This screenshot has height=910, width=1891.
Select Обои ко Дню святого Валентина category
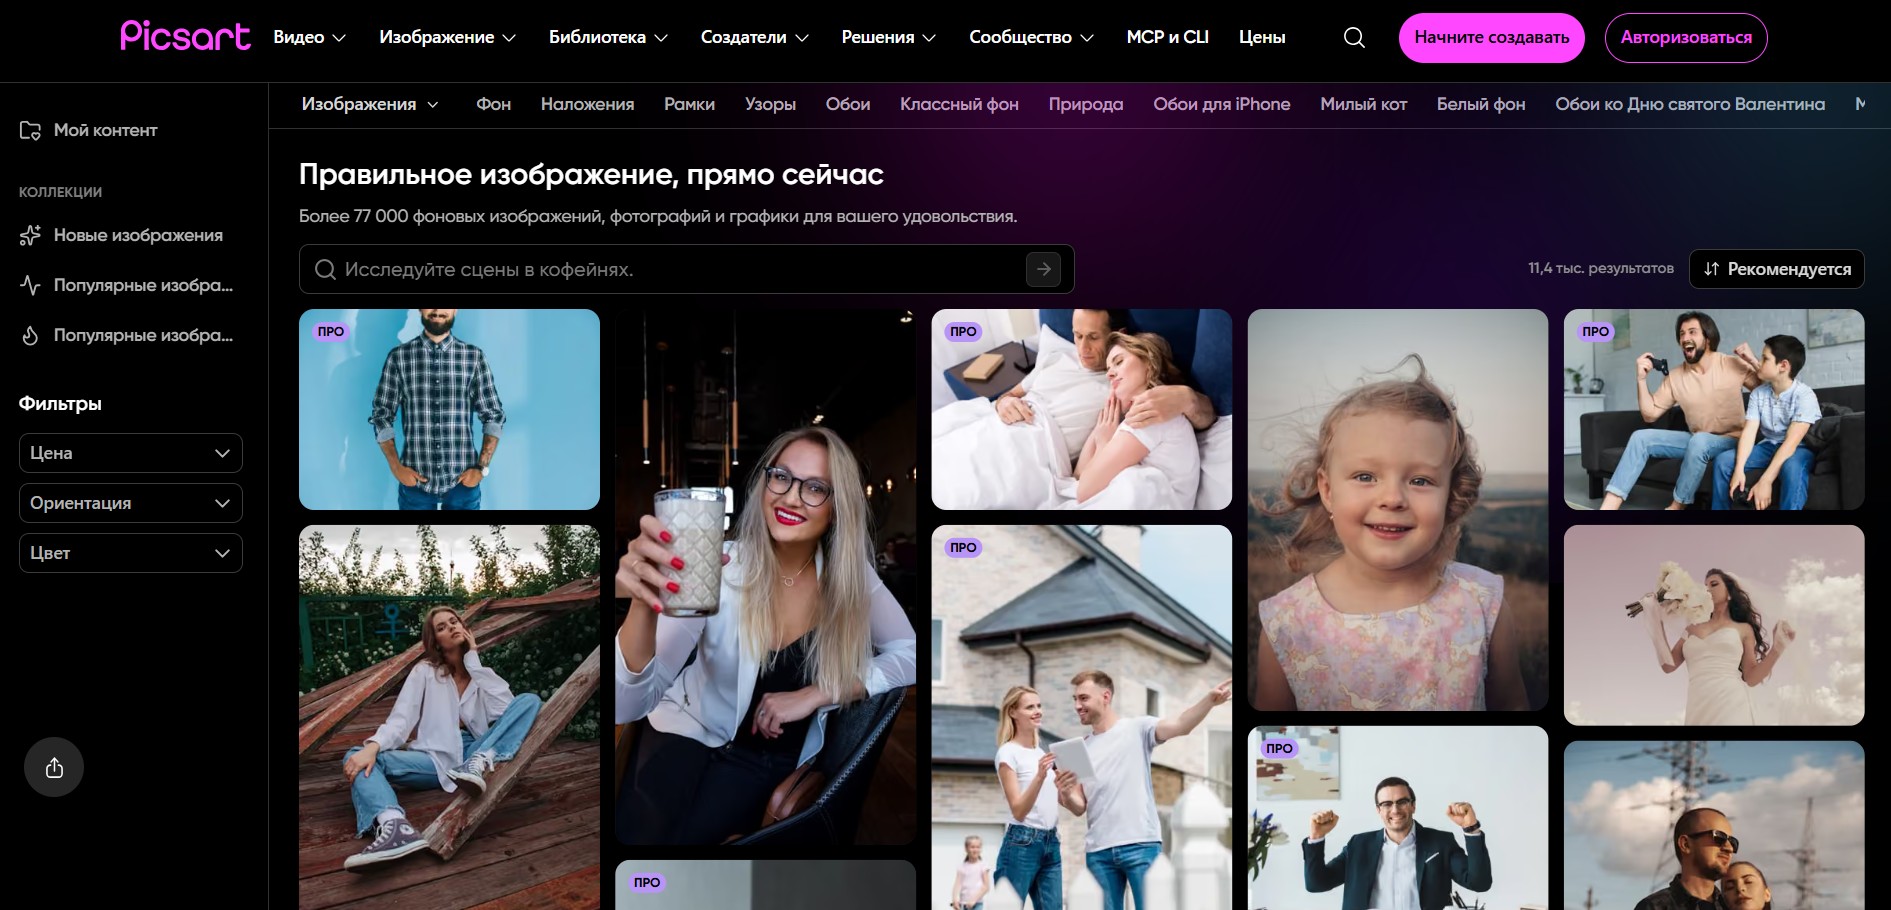(x=1690, y=104)
